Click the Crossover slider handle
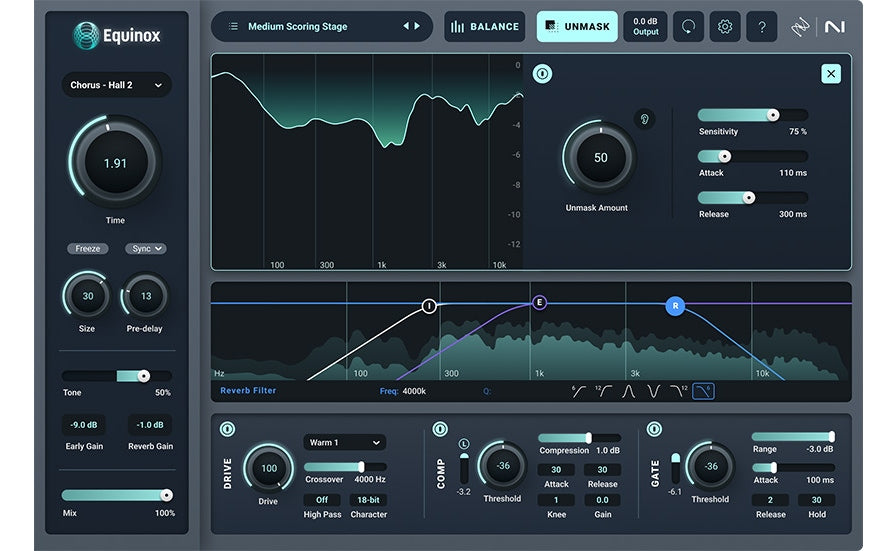Viewport: 896px width, 551px height. tap(361, 467)
